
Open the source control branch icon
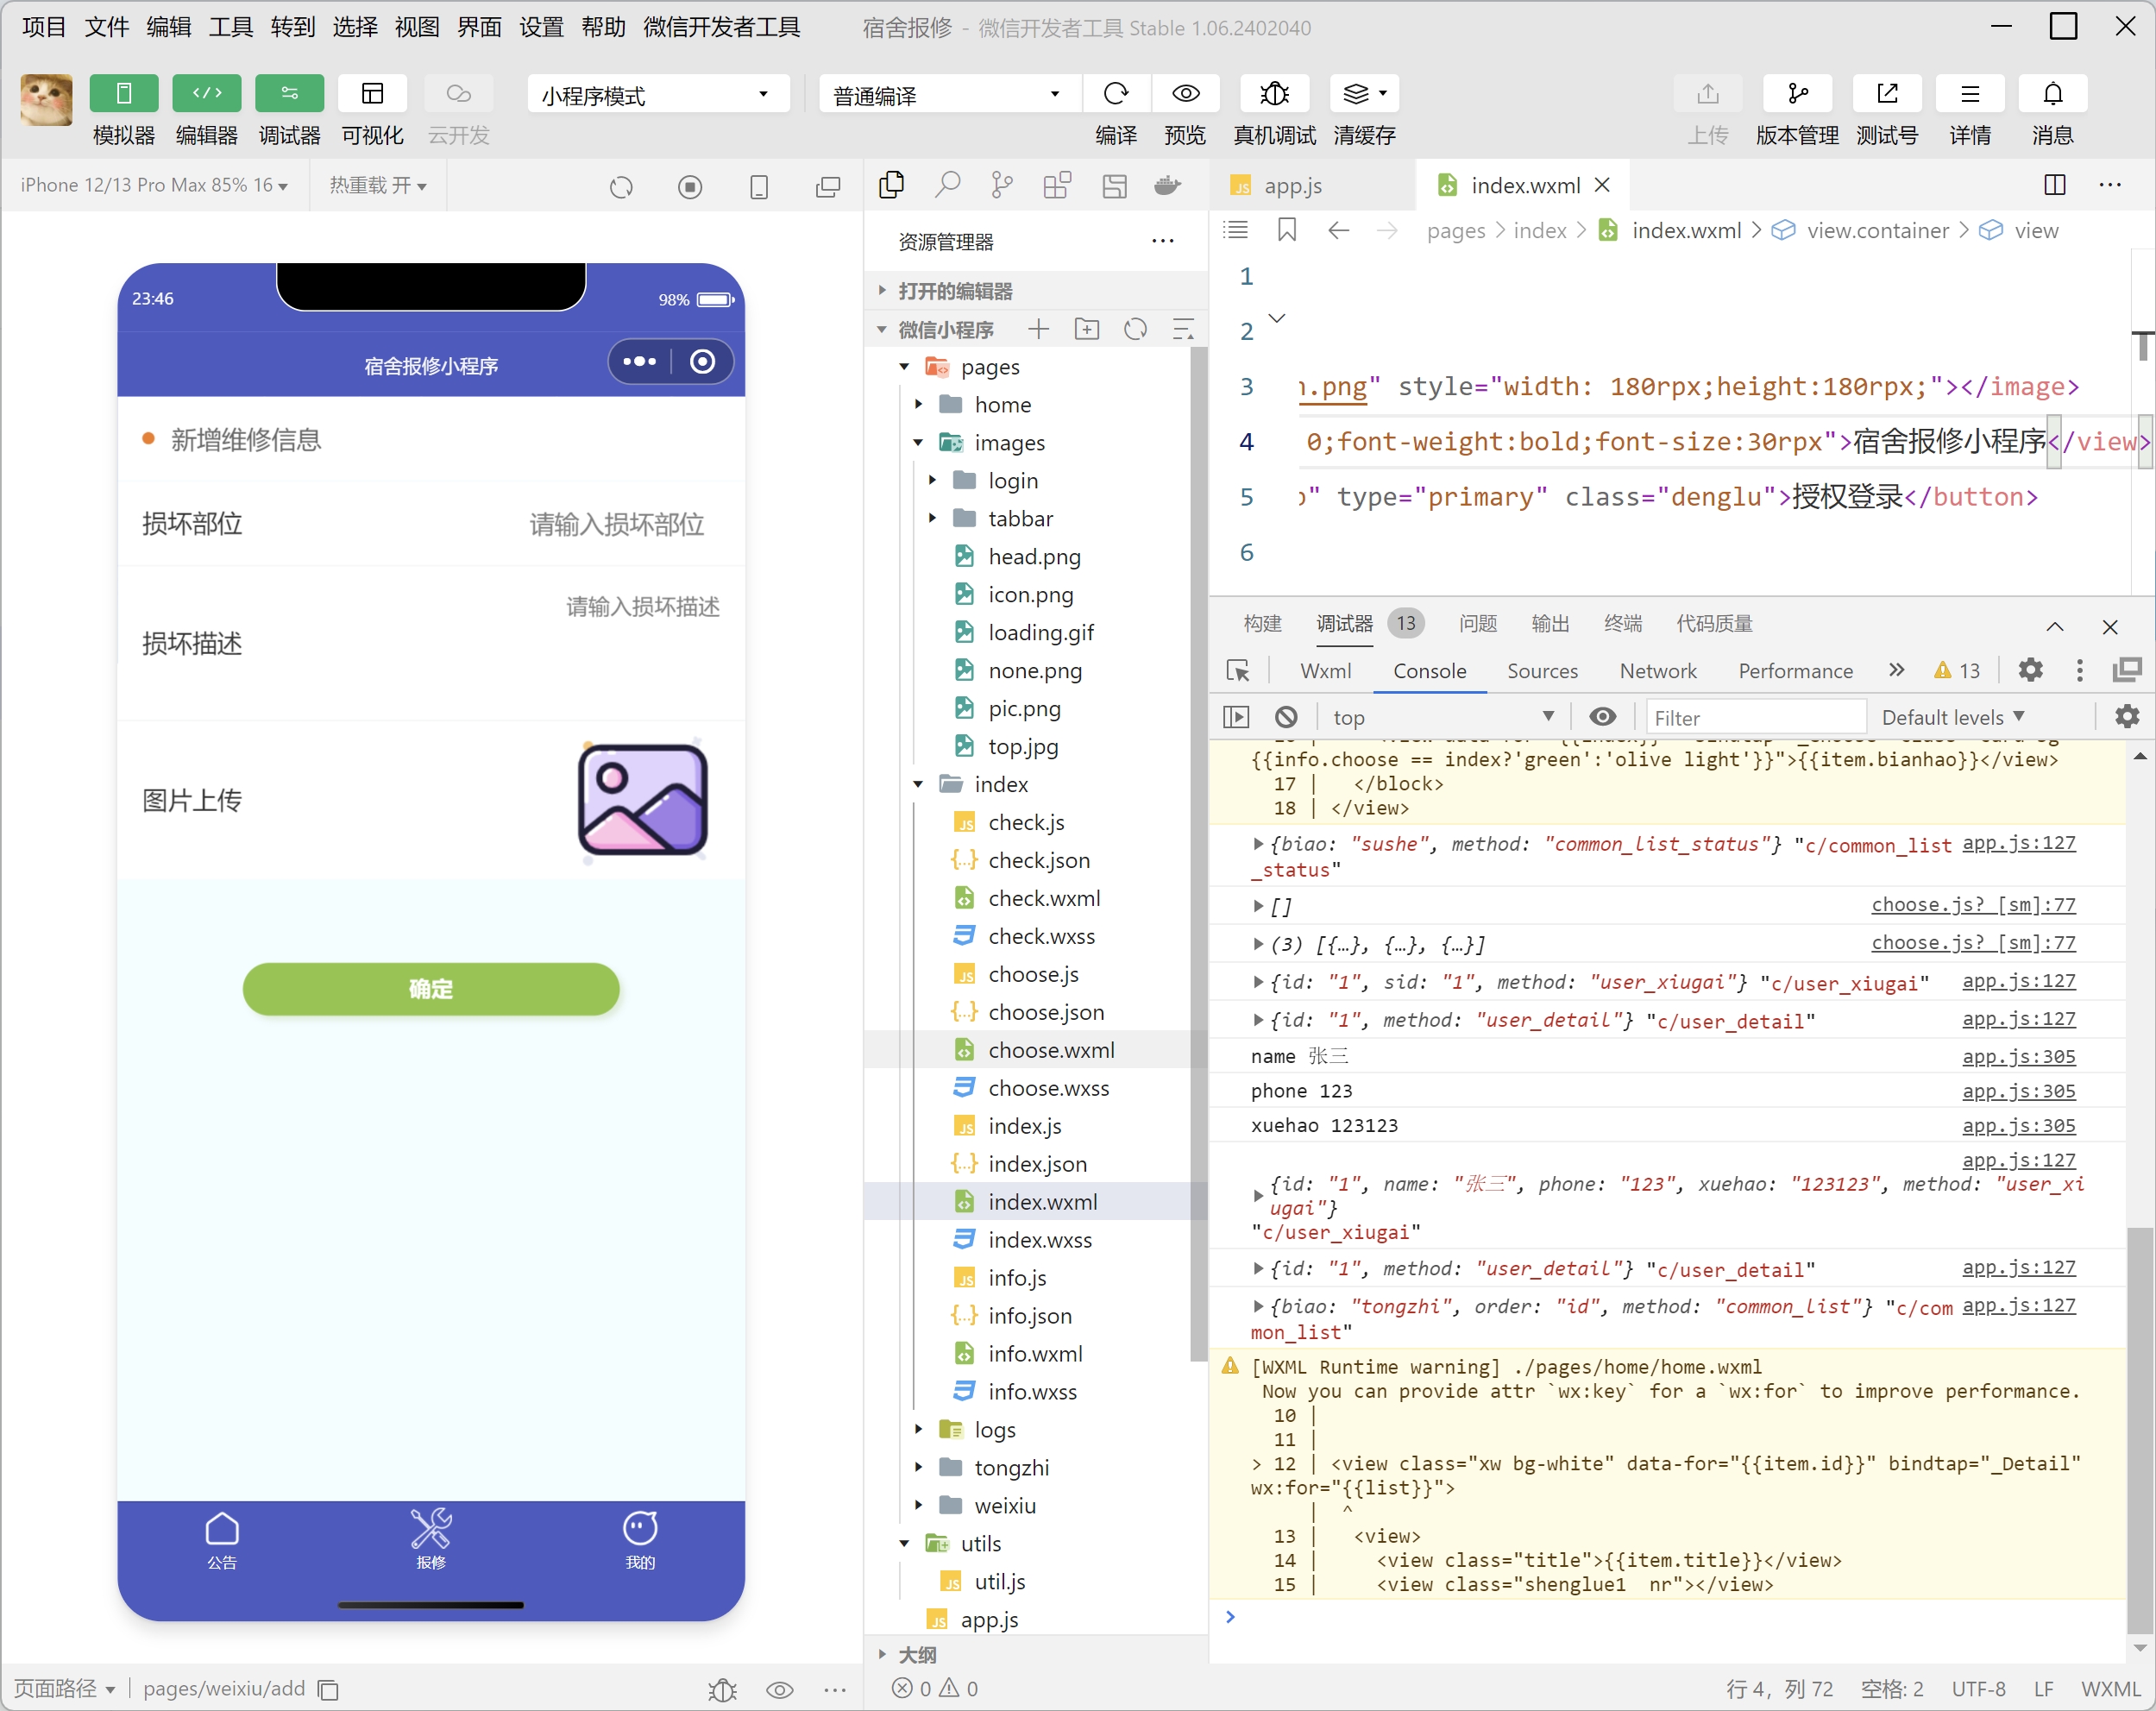point(1001,185)
